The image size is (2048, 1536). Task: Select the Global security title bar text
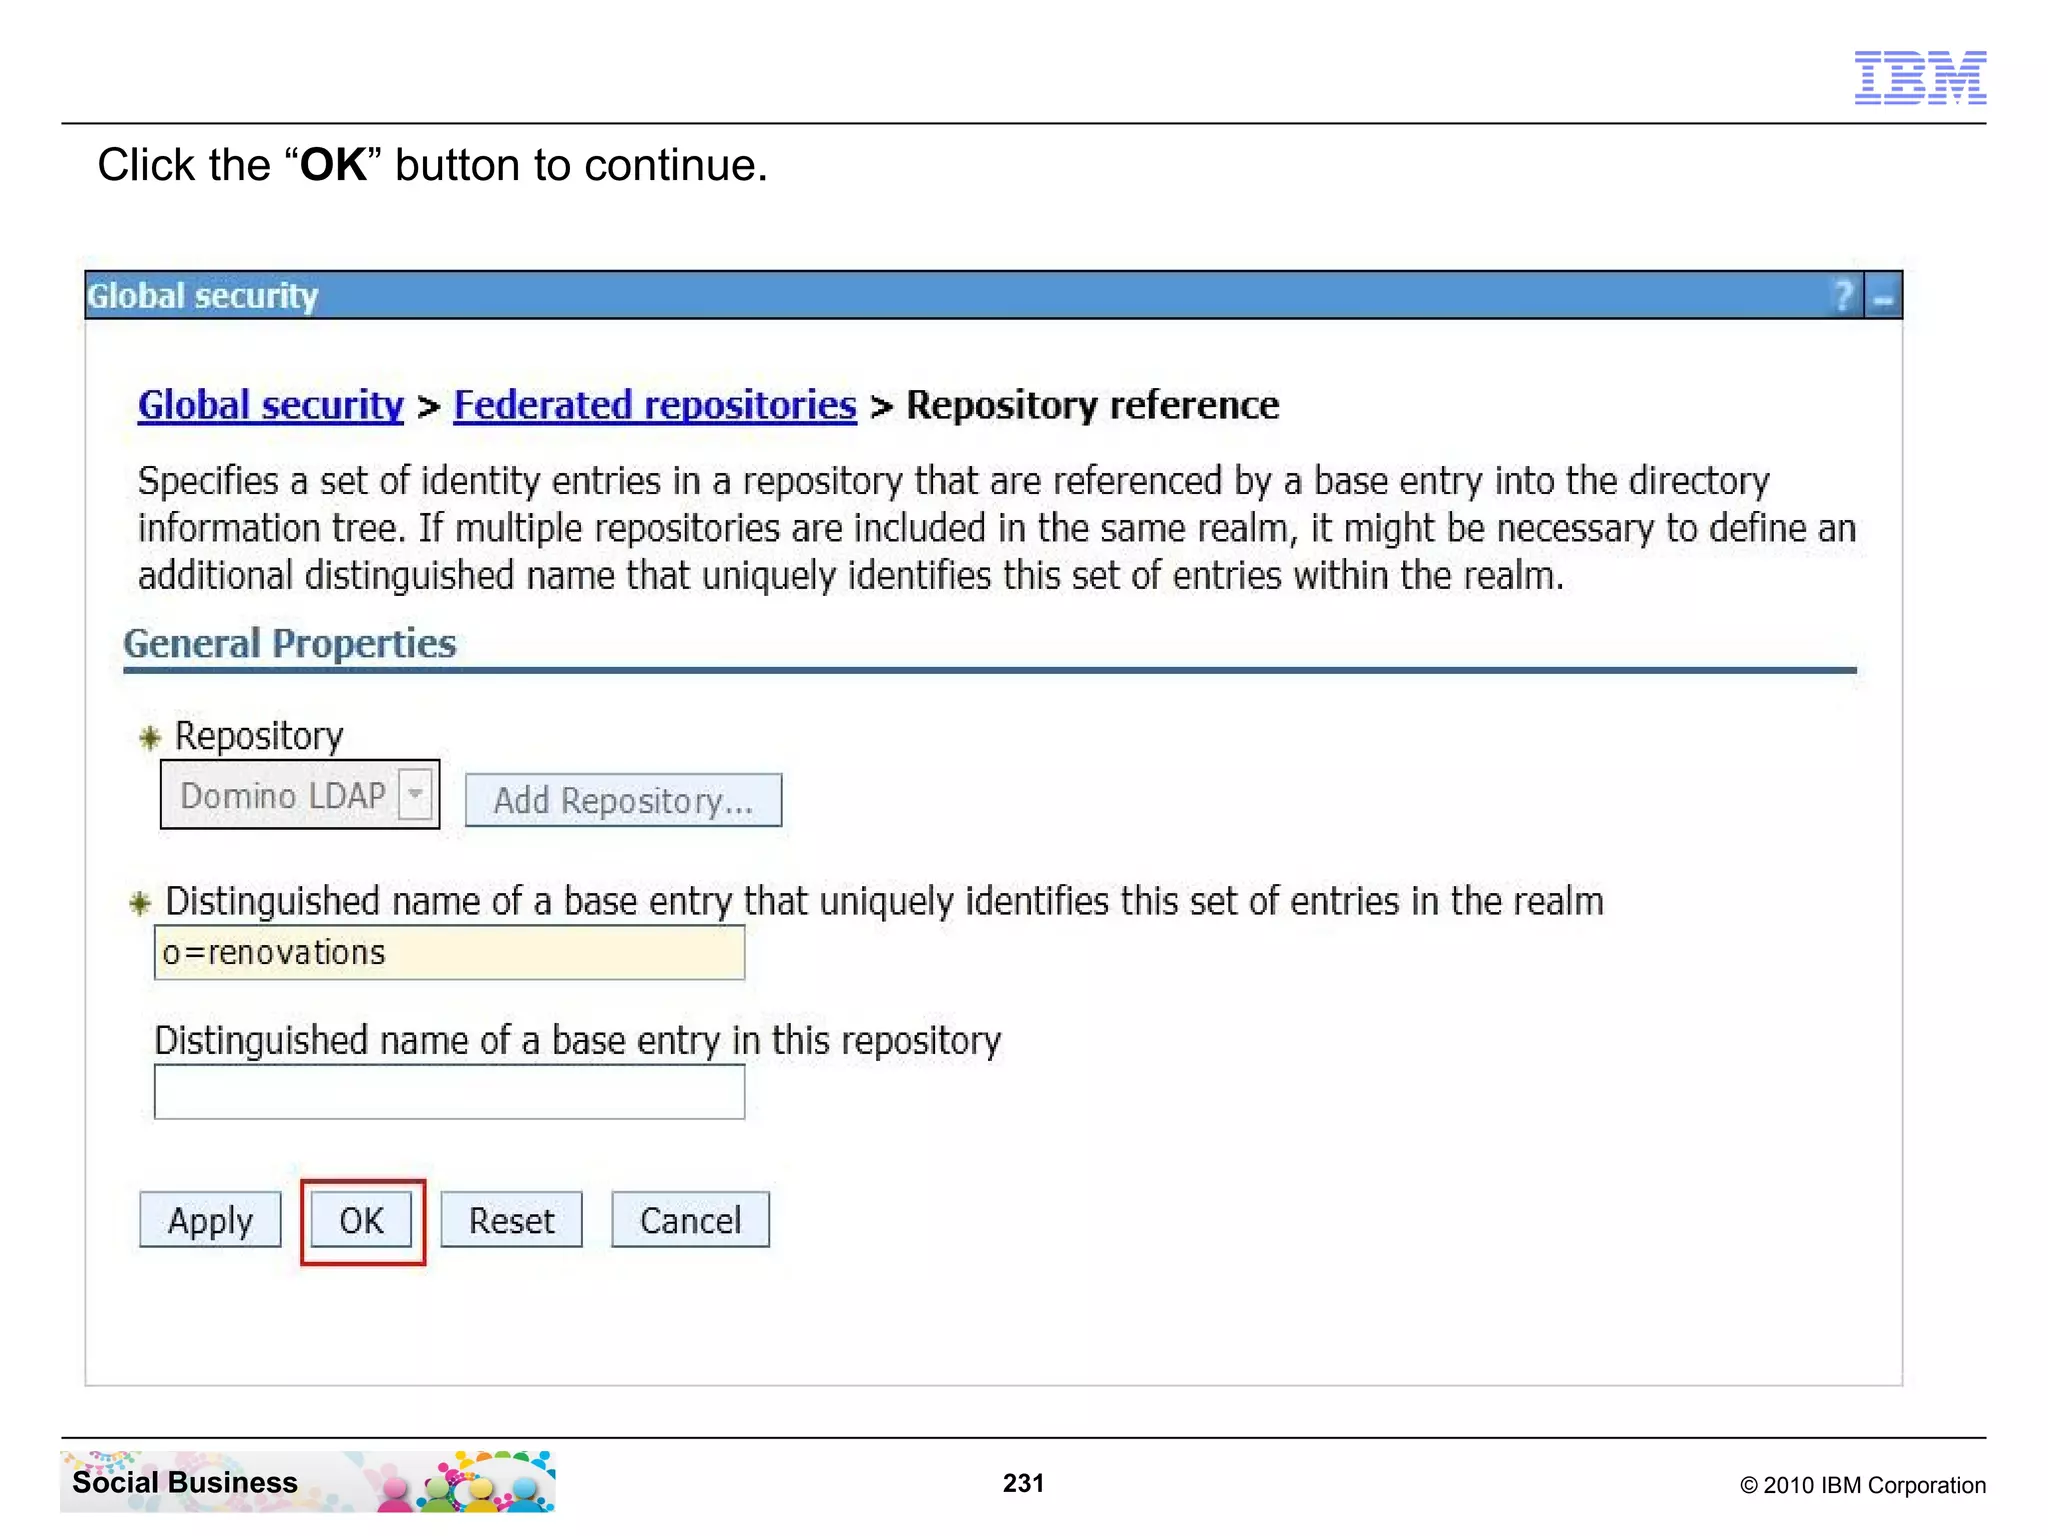coord(203,296)
